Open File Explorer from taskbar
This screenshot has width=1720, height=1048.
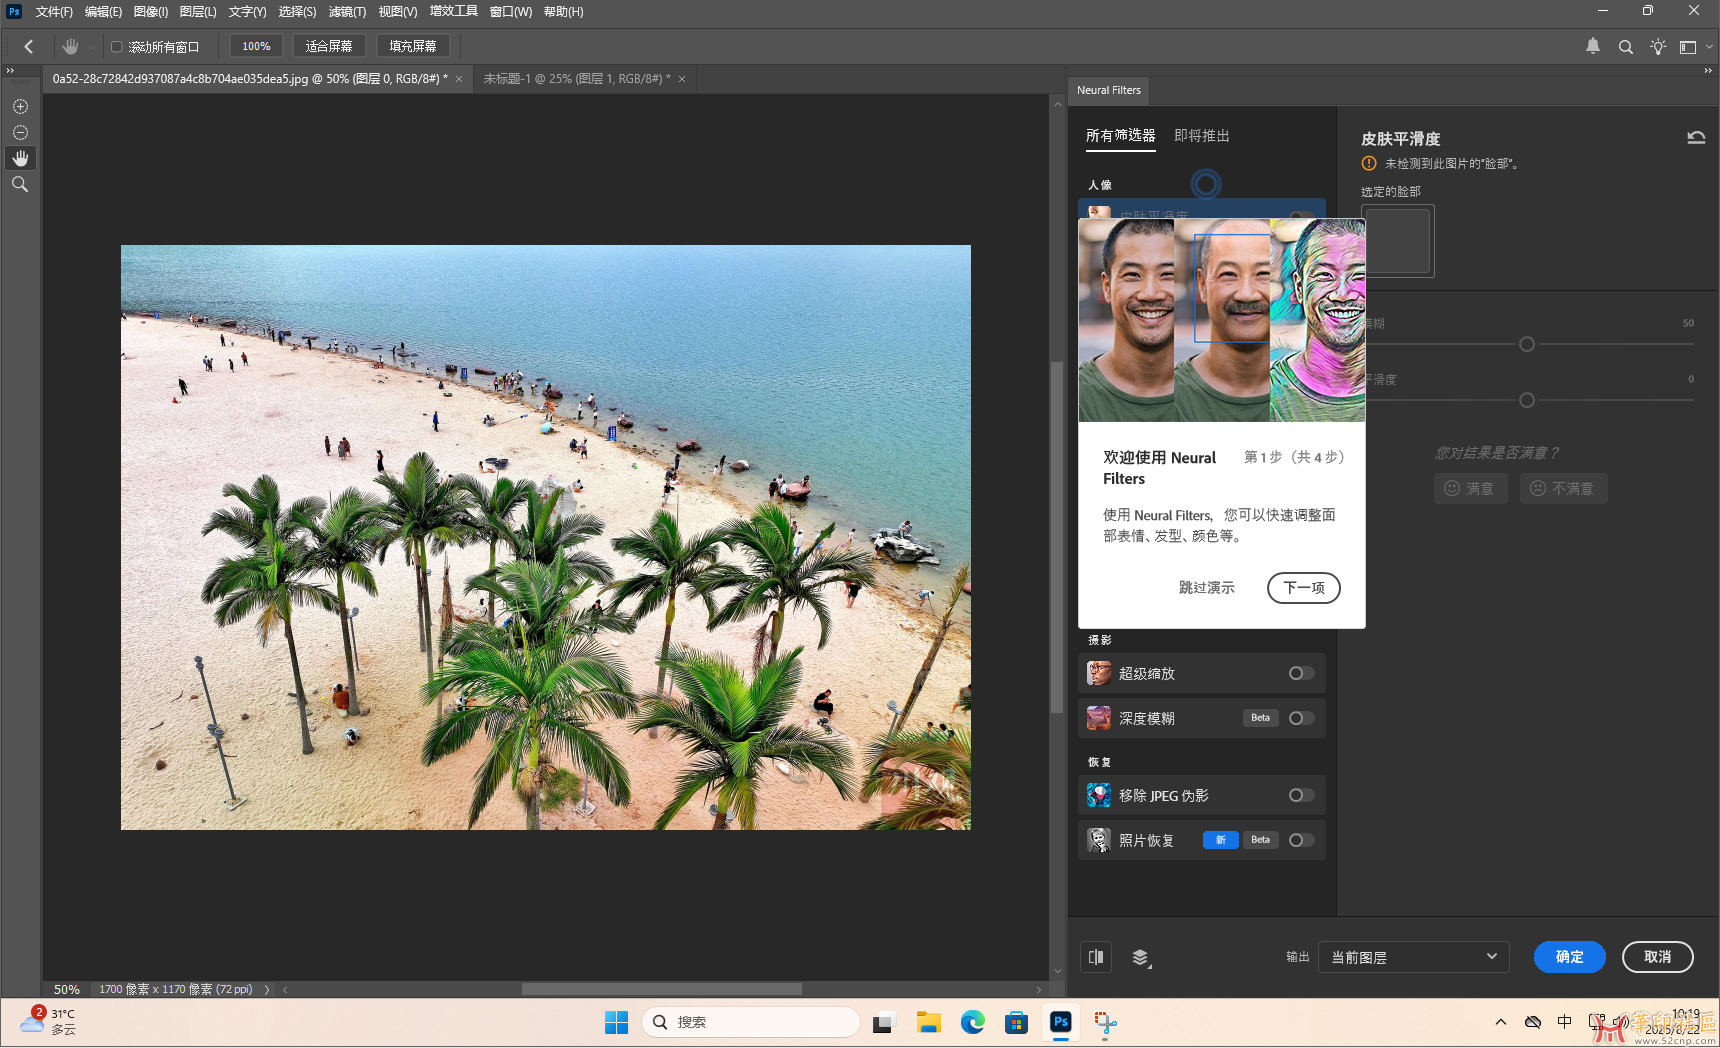(x=929, y=1022)
